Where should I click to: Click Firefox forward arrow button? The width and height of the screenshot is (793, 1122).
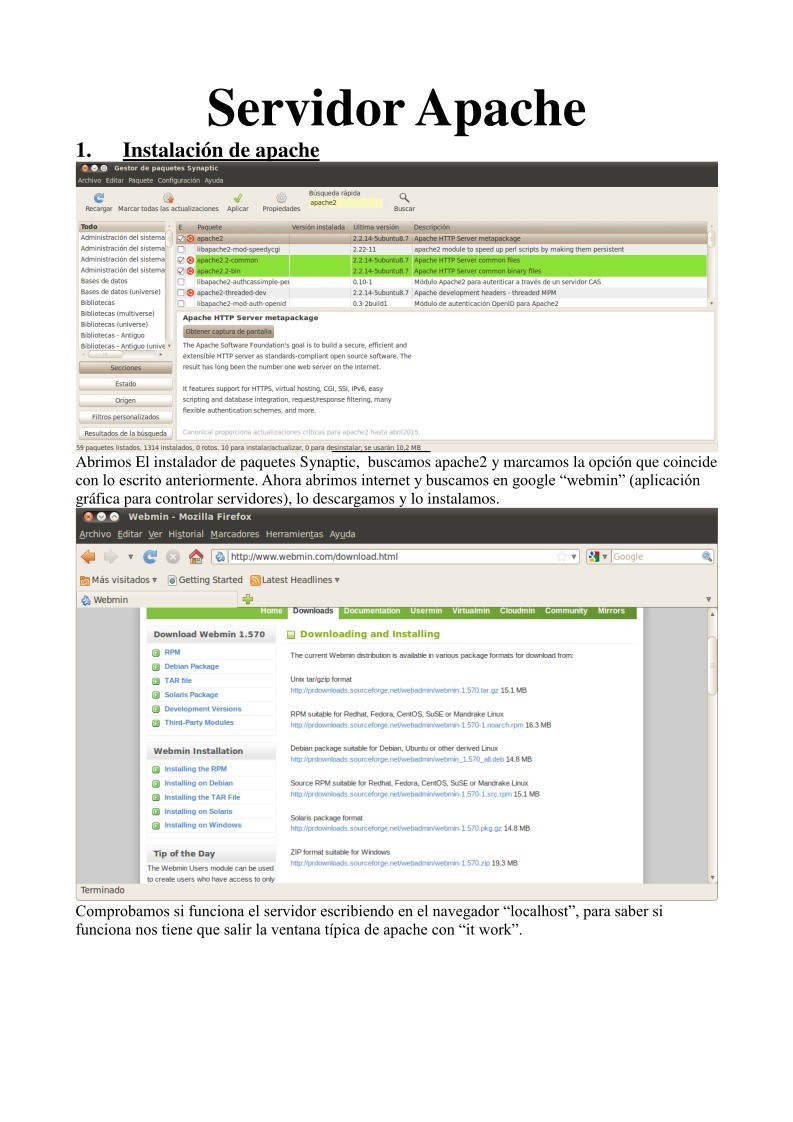point(111,557)
